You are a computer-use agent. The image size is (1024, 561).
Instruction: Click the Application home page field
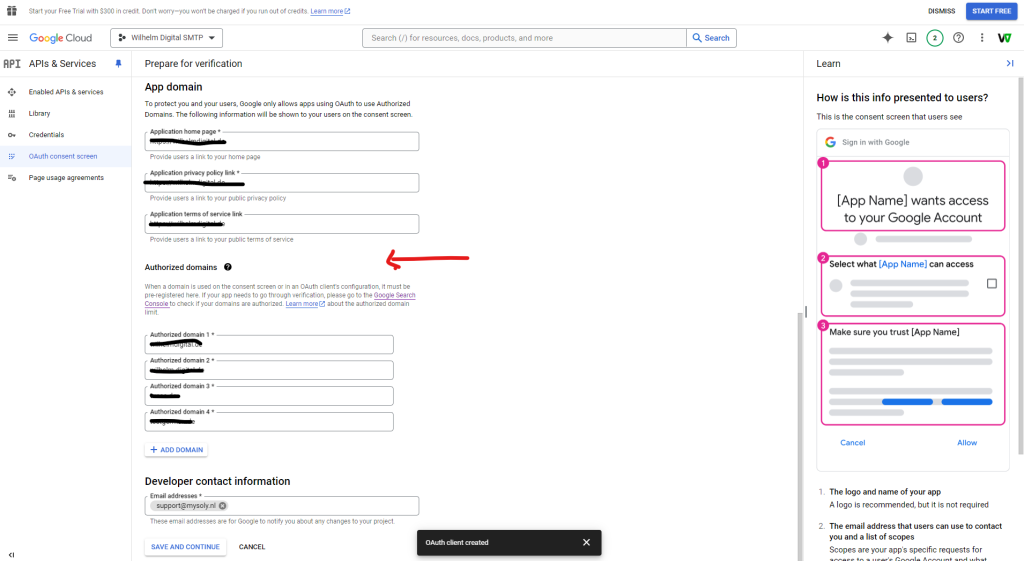pos(281,141)
